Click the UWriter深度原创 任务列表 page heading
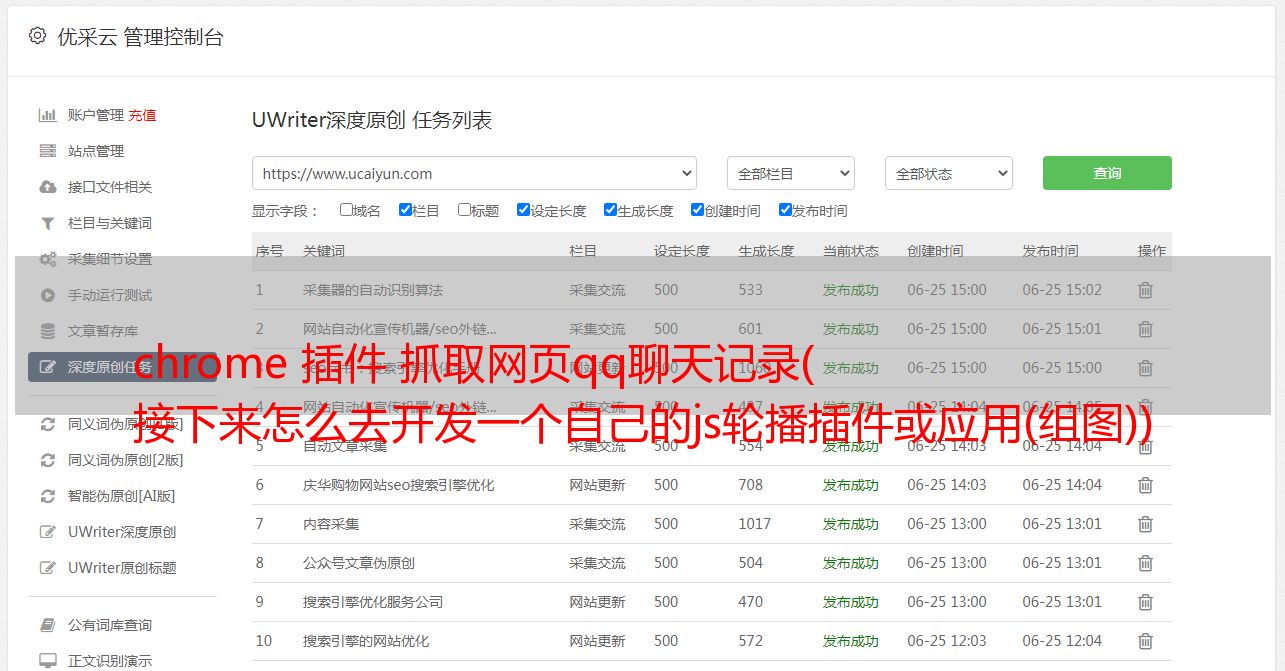The image size is (1285, 671). click(372, 120)
